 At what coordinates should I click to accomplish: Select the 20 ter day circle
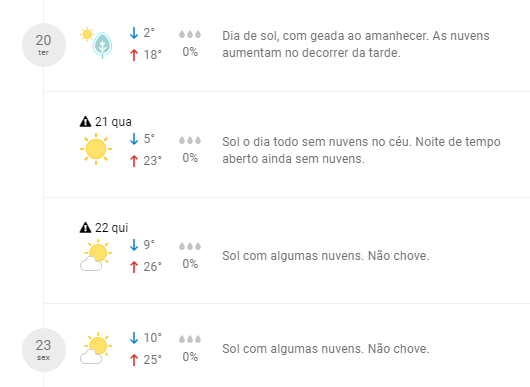(x=44, y=45)
